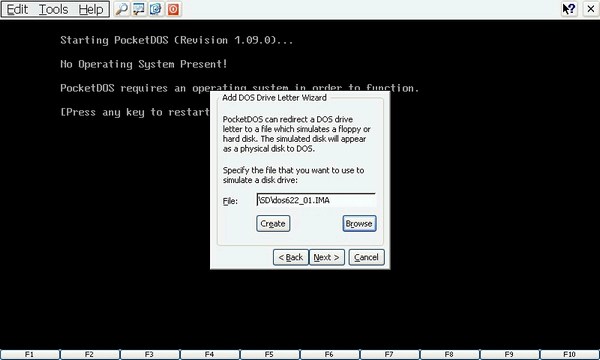Open the Tools menu
Screen dimensions: 600x360
54,9
